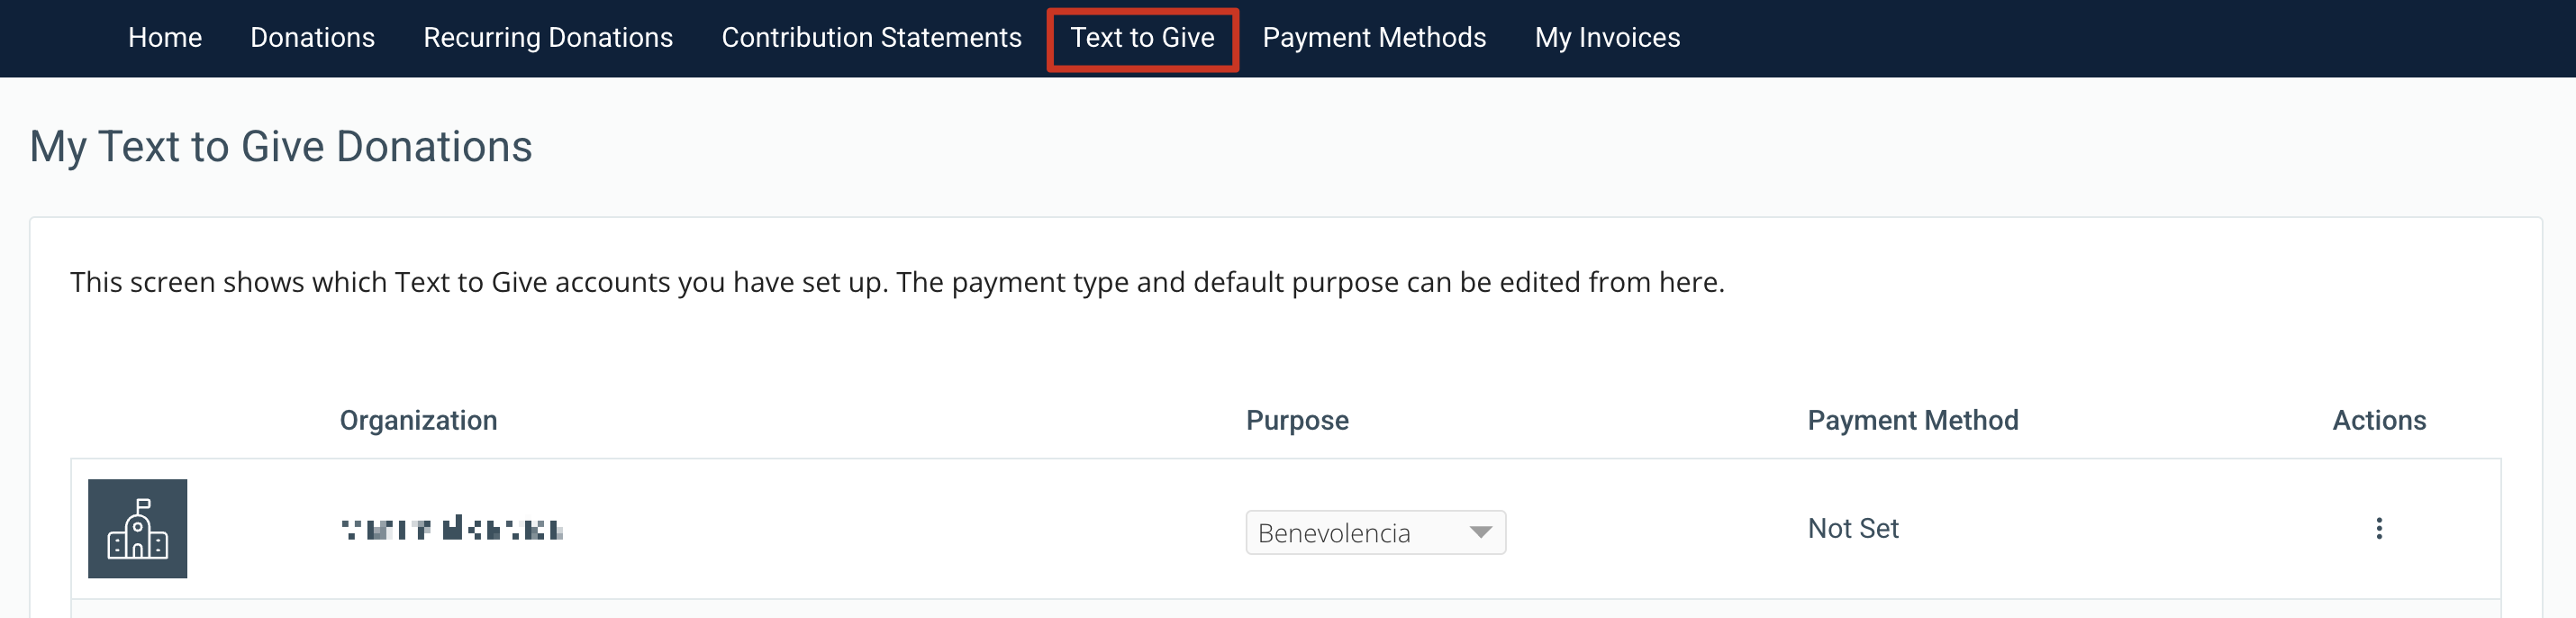This screenshot has width=2576, height=618.
Task: Open My Invoices
Action: (1607, 38)
